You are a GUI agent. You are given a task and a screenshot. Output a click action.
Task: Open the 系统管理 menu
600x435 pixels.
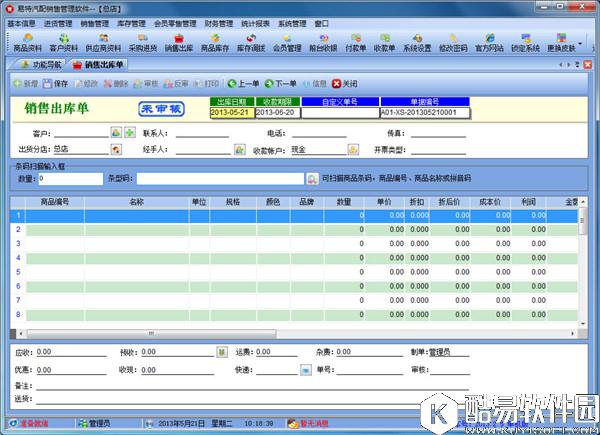[x=292, y=23]
